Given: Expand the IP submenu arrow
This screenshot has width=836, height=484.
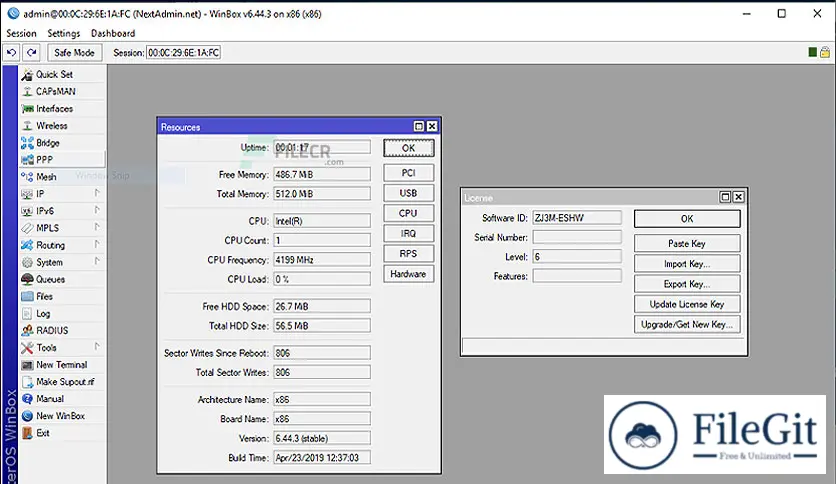Looking at the screenshot, I should tap(97, 193).
